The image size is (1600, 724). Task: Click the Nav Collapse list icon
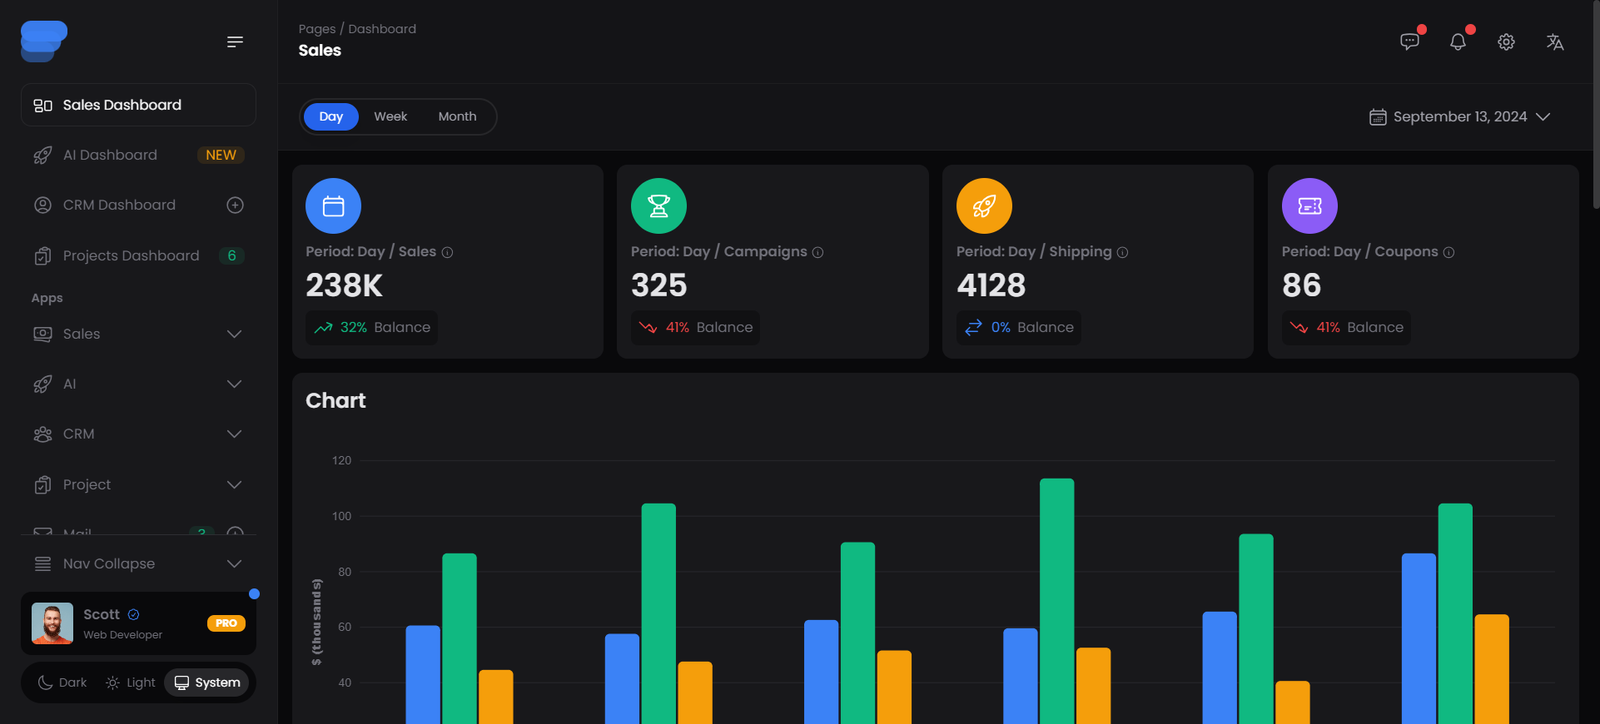click(43, 564)
